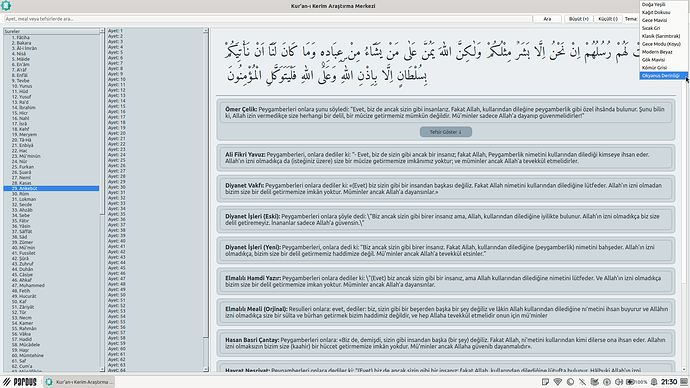Screen dimensions: 690x388
Task: Select sure 29. Ankebût
Action: click(x=51, y=188)
